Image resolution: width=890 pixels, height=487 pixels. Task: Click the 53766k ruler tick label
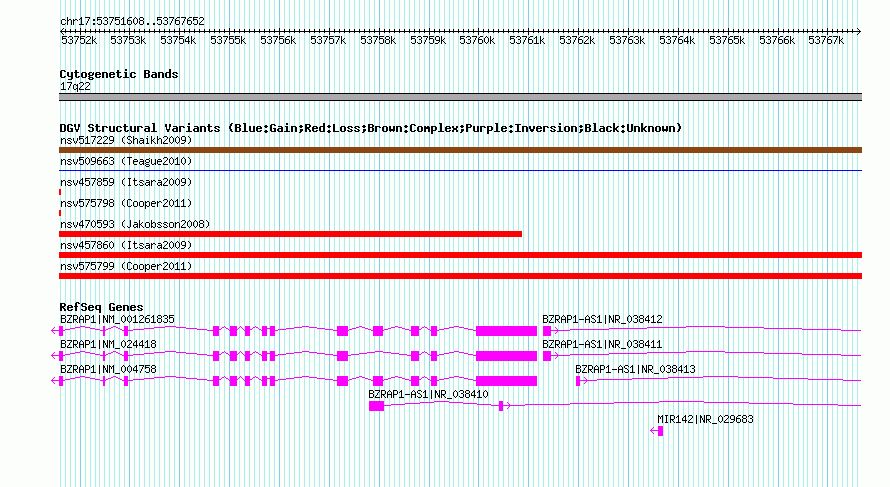[x=777, y=40]
